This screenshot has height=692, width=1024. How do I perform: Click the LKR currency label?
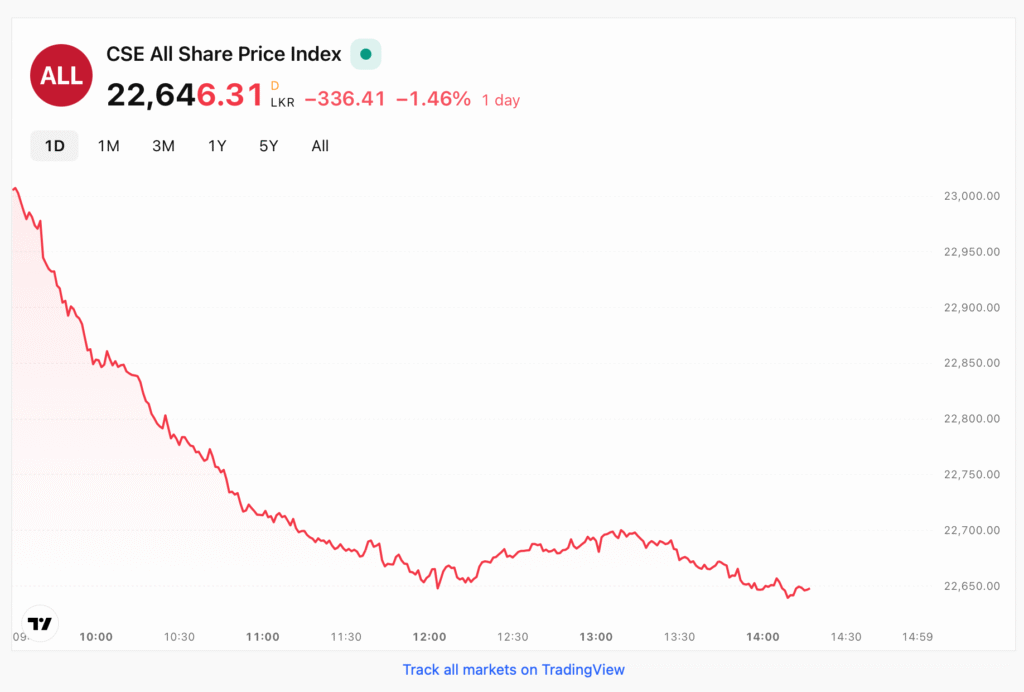coord(283,103)
